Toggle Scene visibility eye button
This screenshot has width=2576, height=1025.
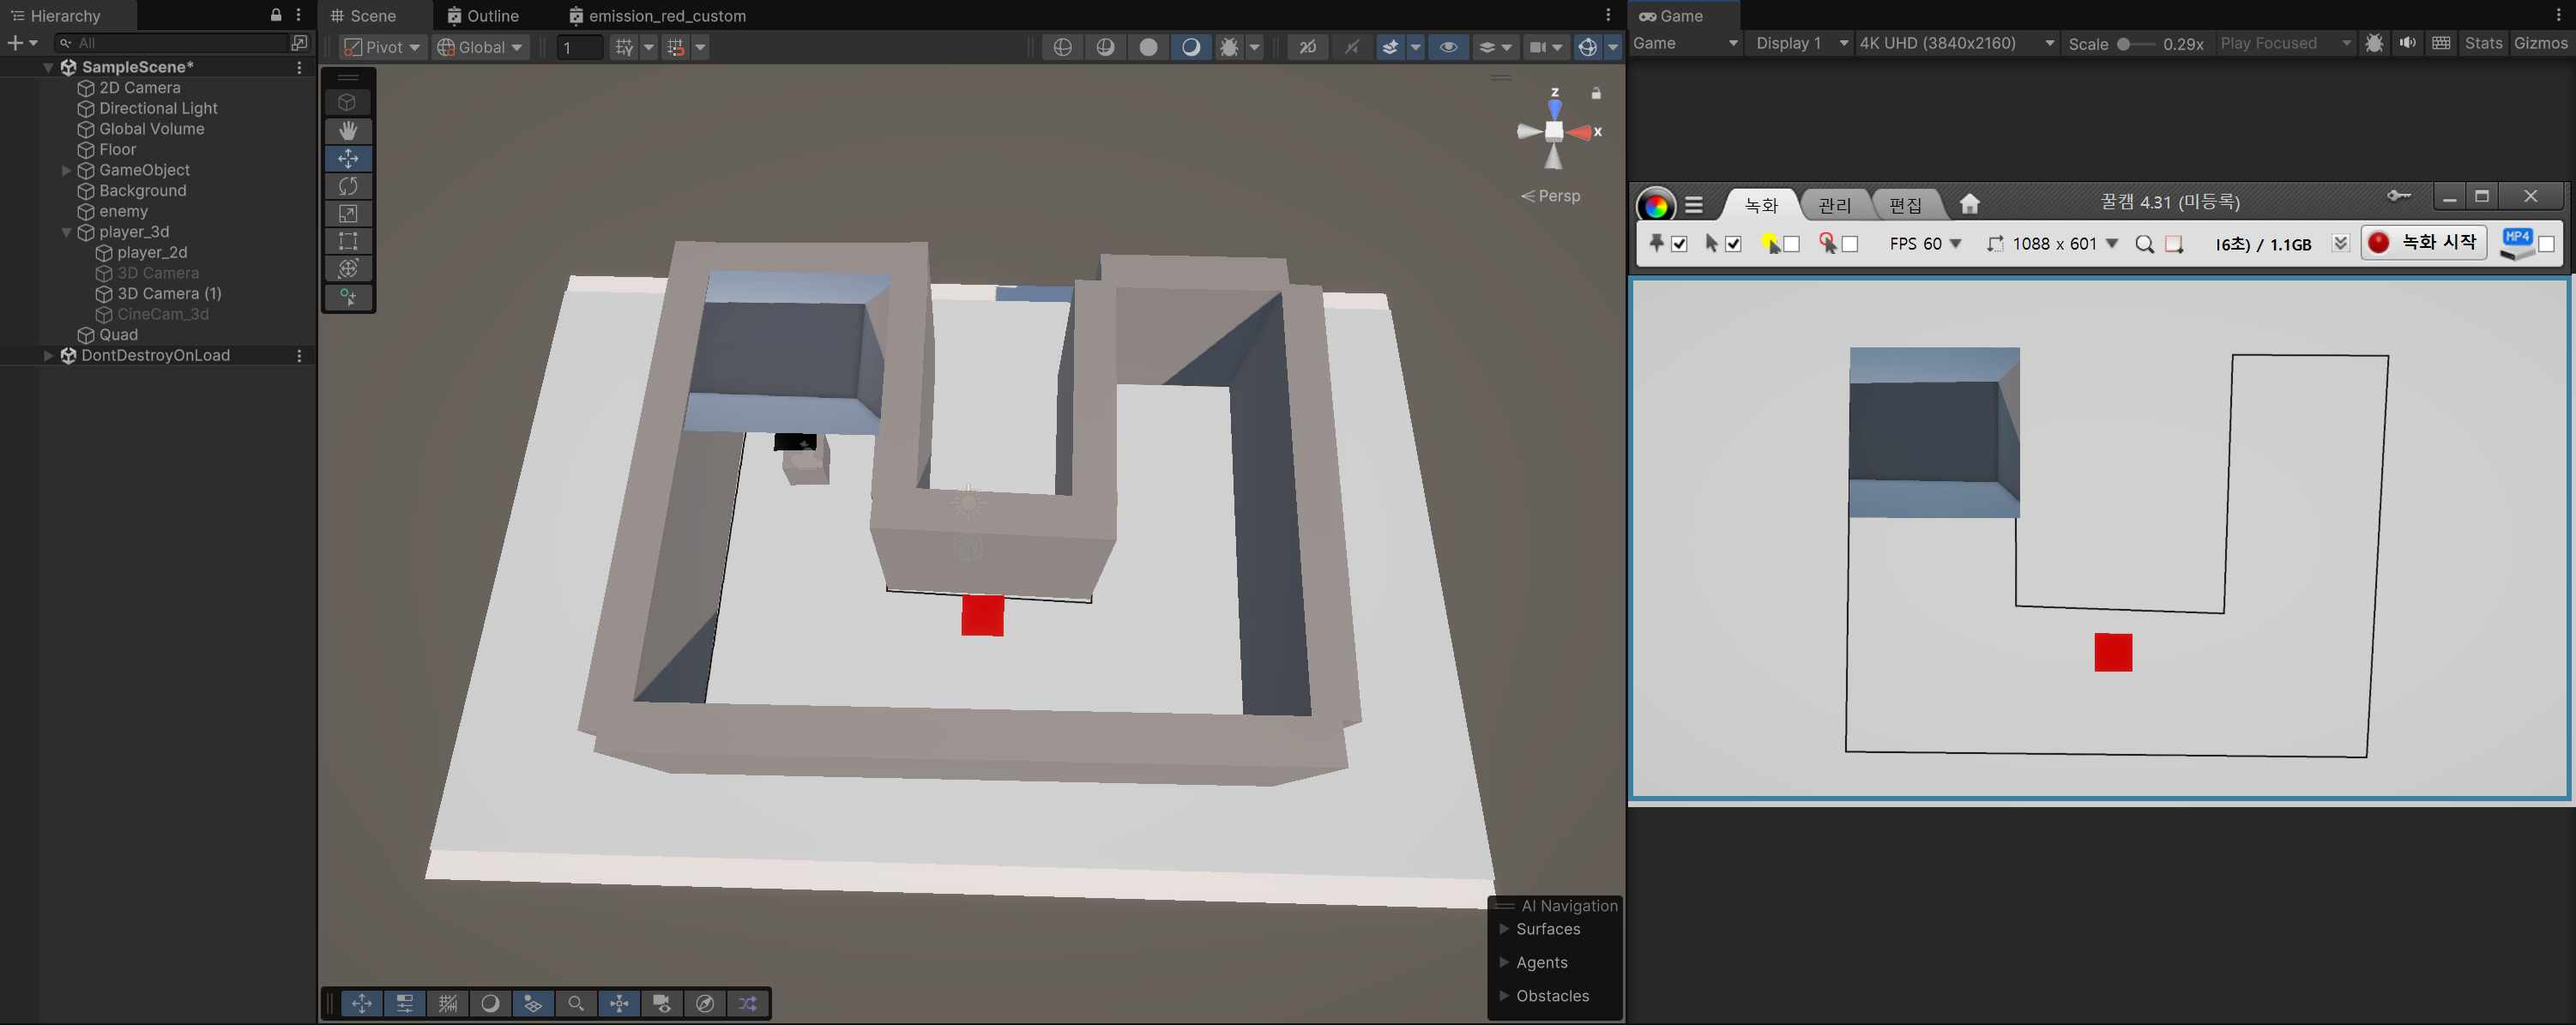(1447, 47)
